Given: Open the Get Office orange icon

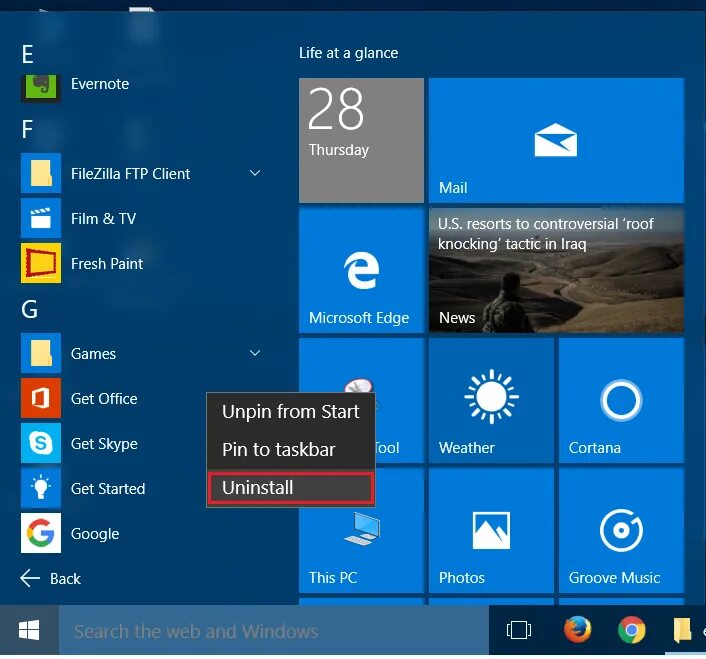Looking at the screenshot, I should (x=41, y=398).
